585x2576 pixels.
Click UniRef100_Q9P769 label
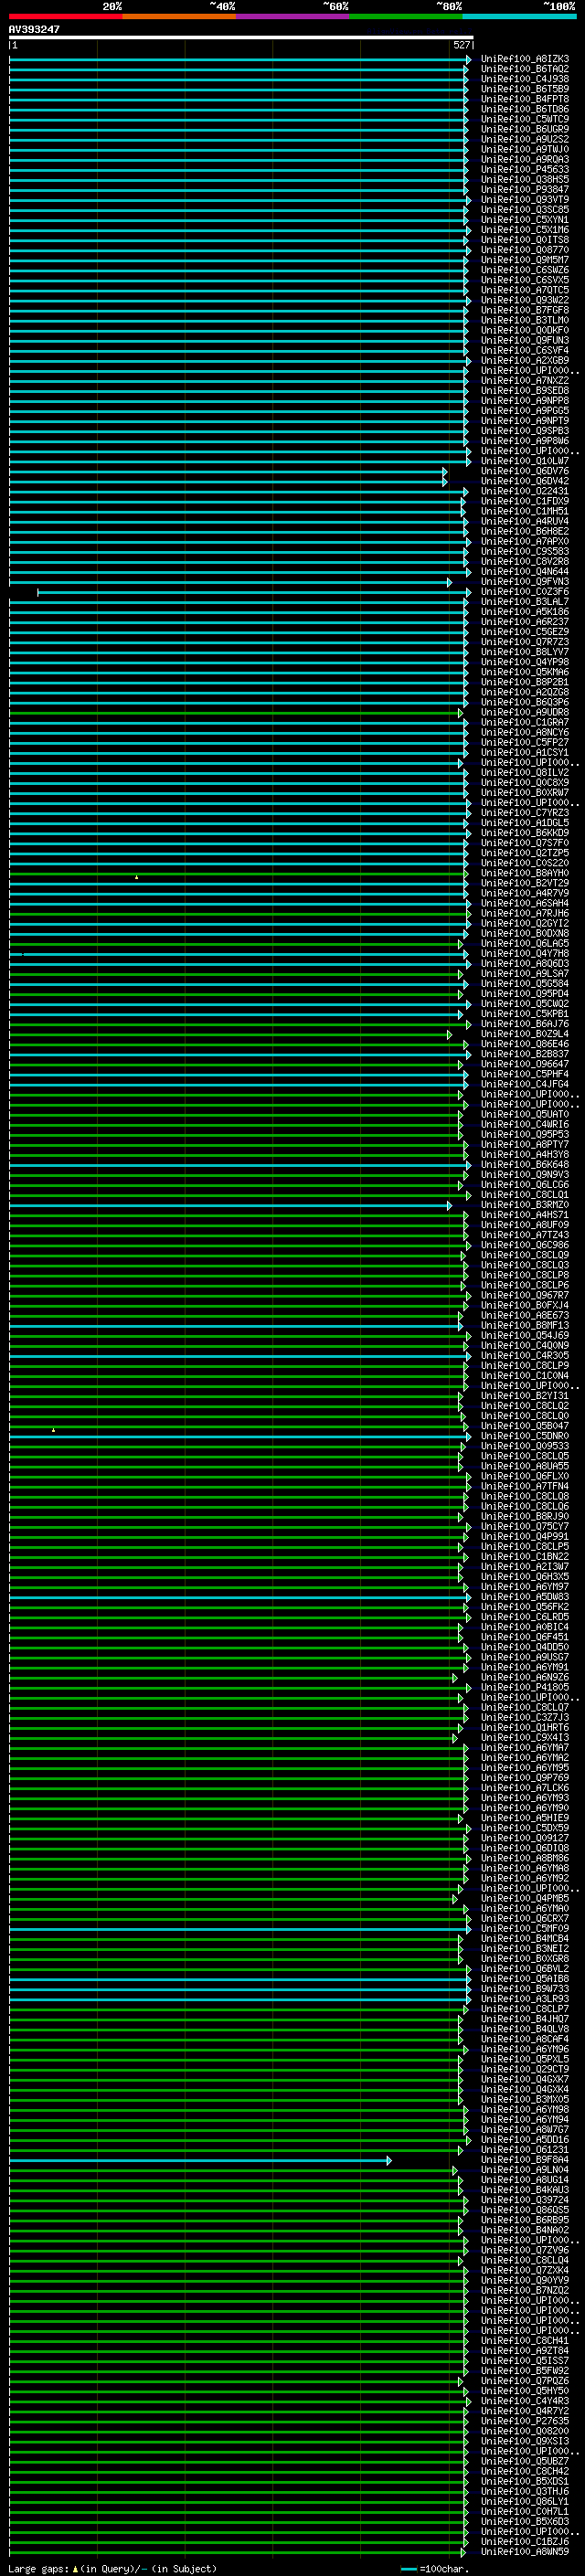[x=525, y=1778]
